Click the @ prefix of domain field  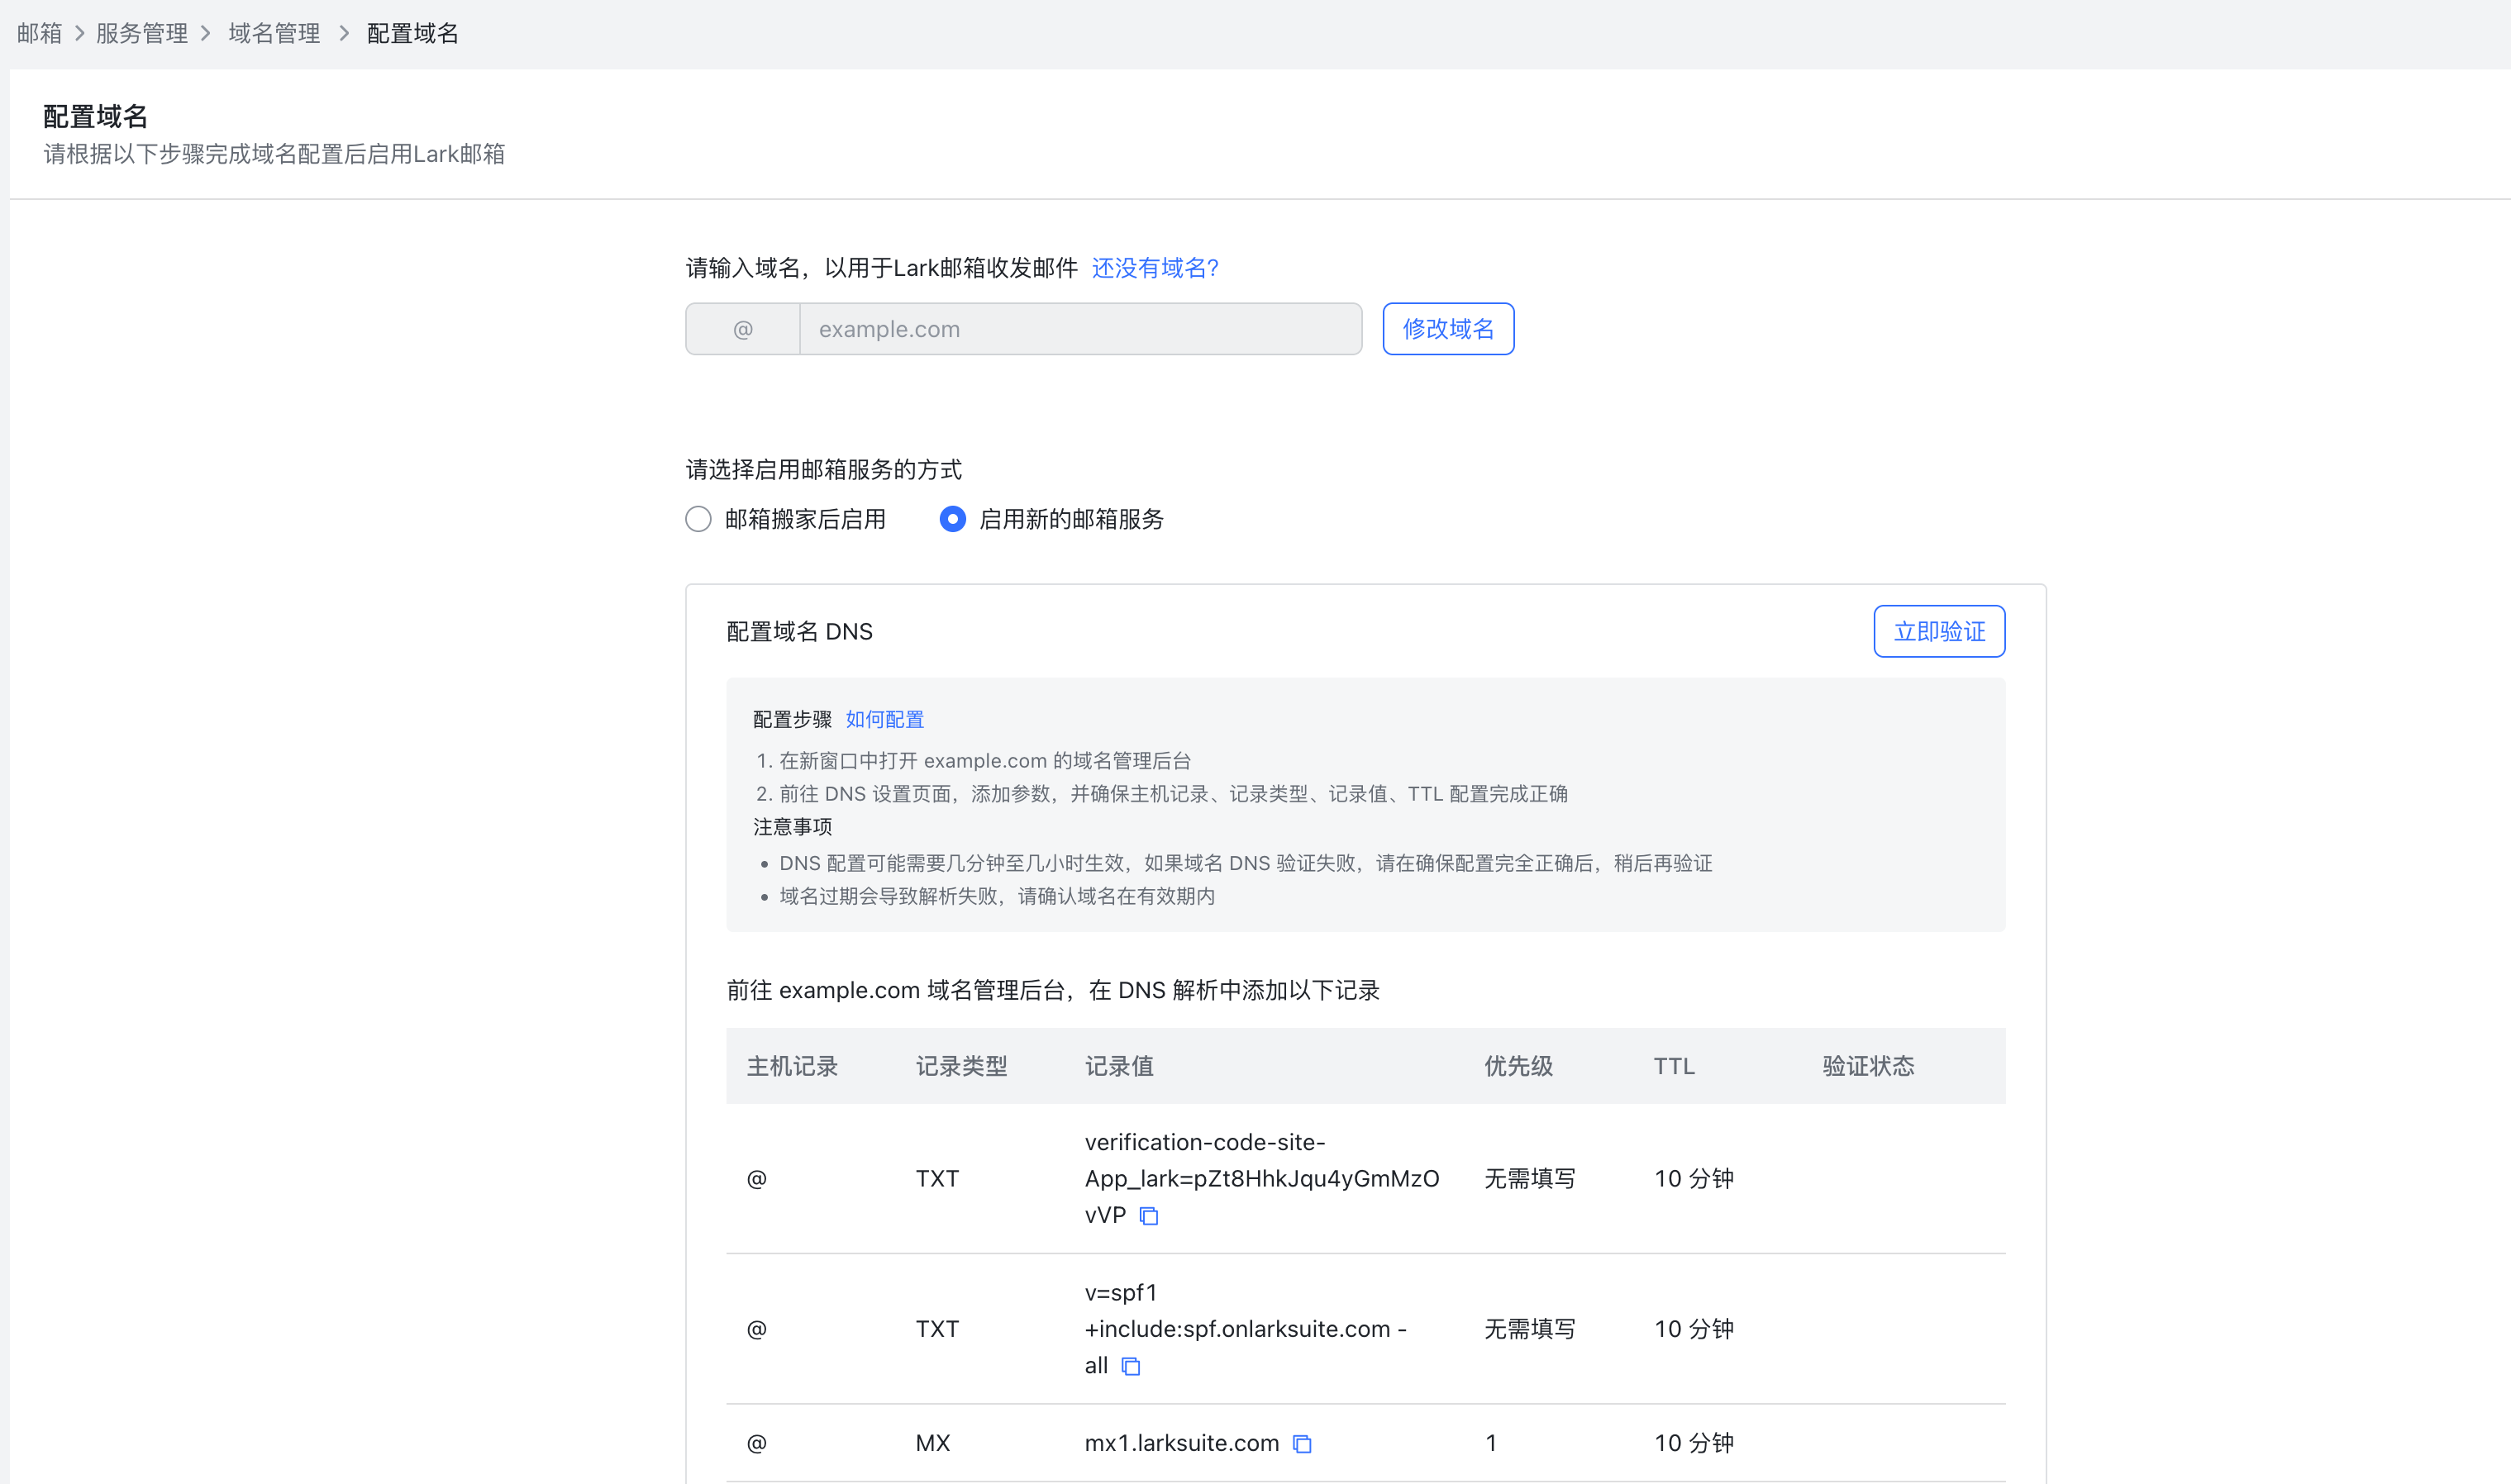743,329
